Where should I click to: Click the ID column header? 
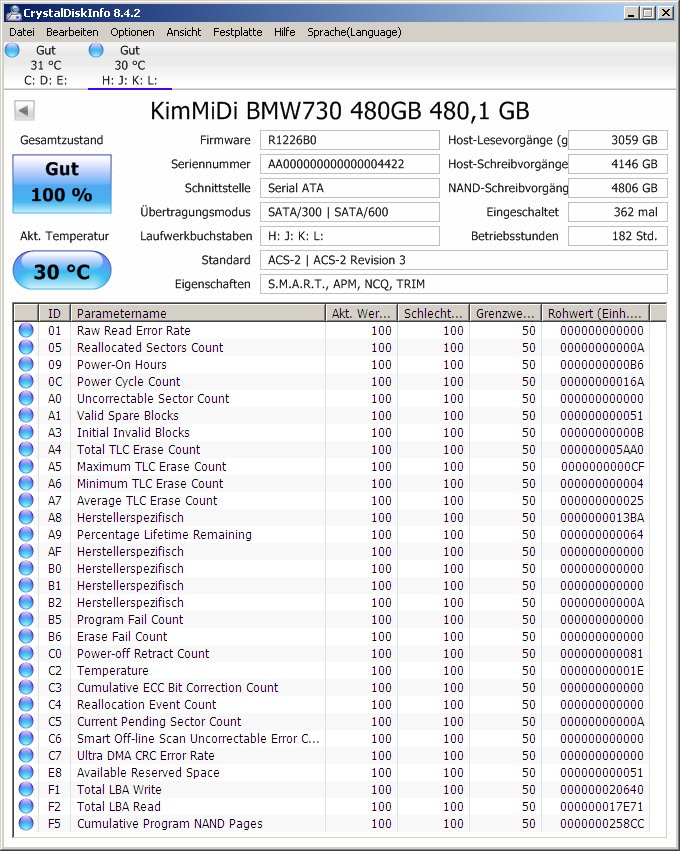click(54, 313)
